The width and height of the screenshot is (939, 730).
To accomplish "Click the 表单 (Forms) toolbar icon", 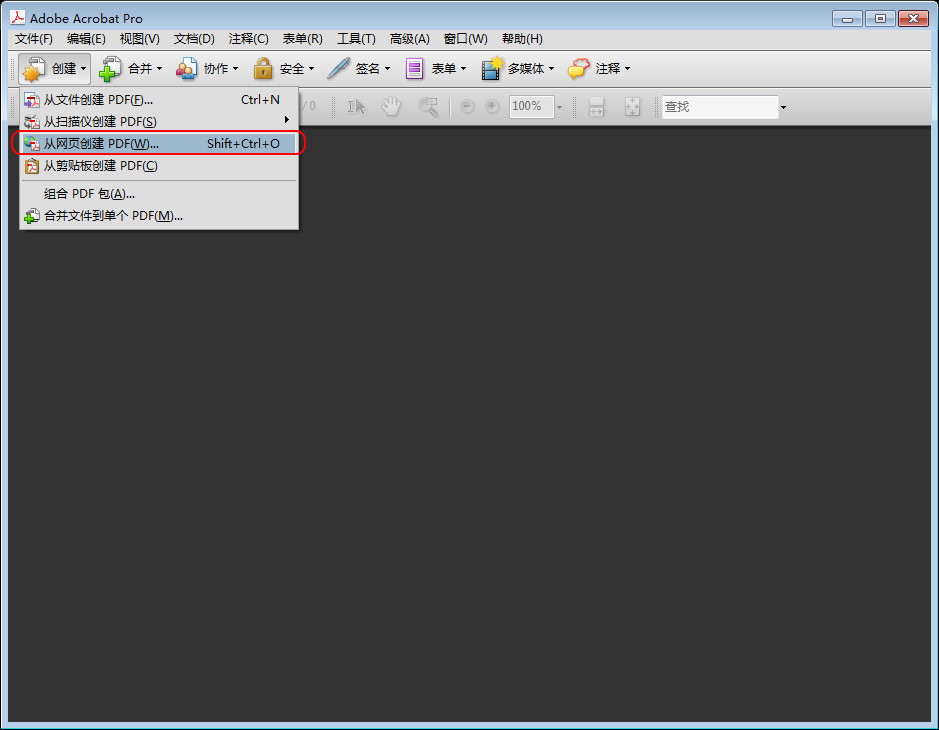I will pos(414,69).
